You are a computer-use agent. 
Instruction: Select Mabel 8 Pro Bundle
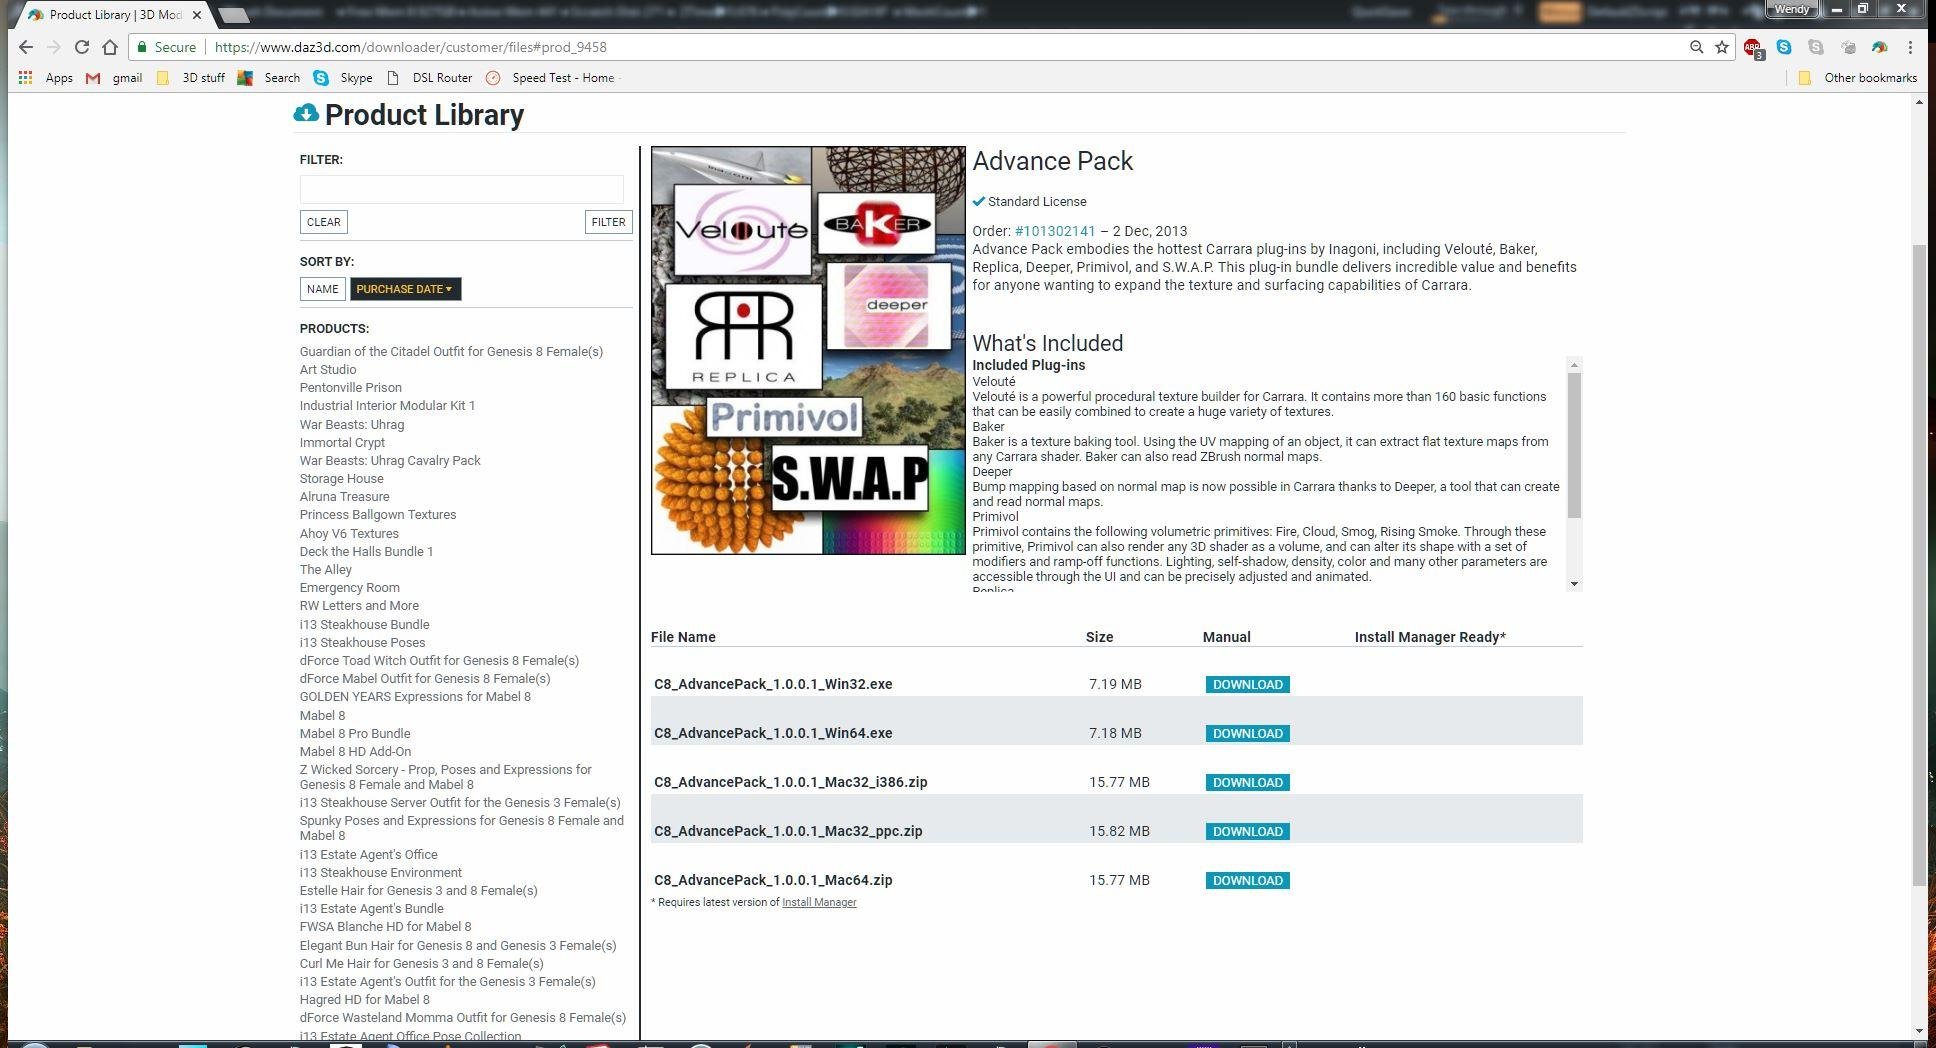pos(355,734)
